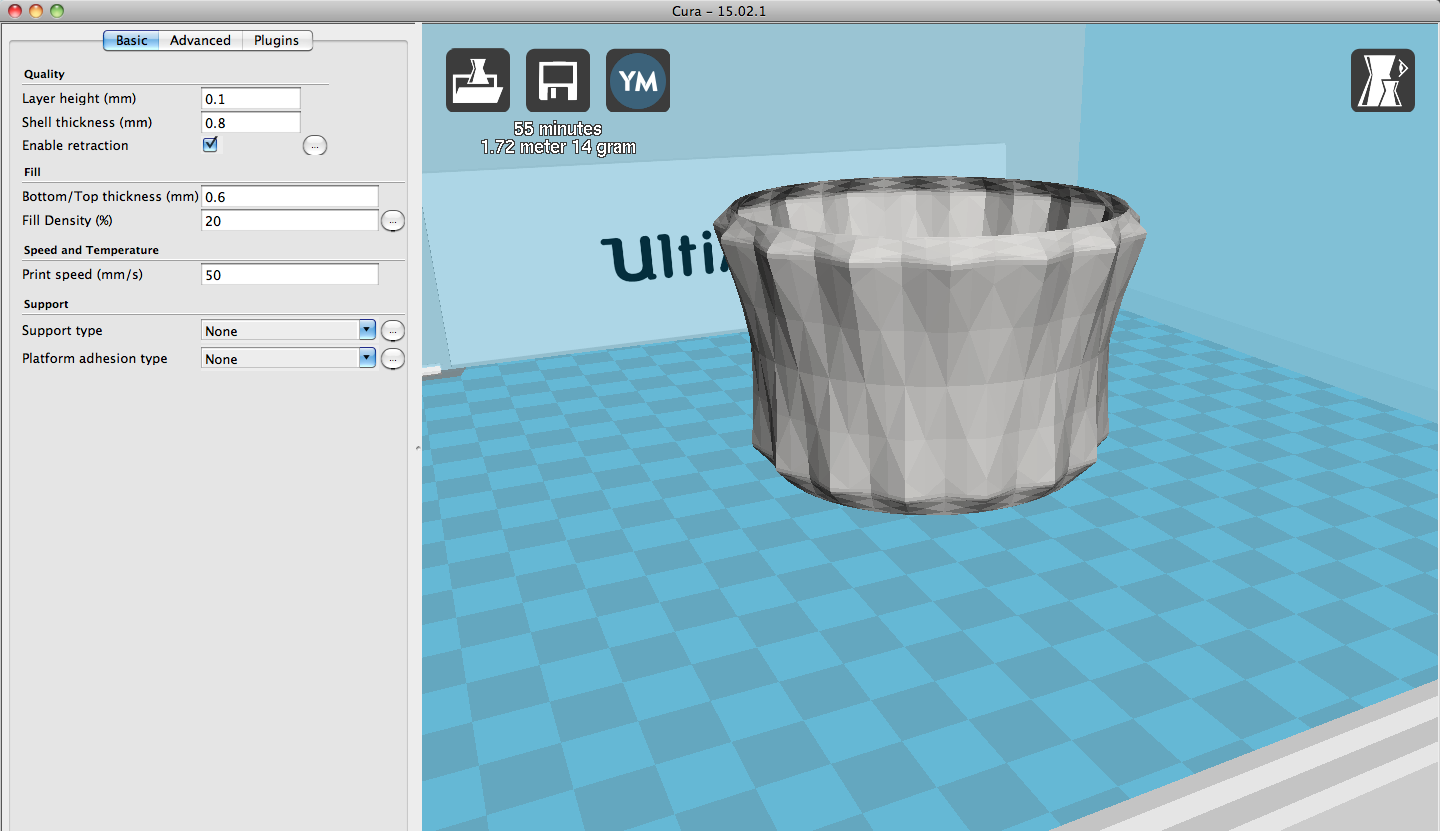Click the Bottom/Top thickness field
The width and height of the screenshot is (1440, 831).
(289, 197)
